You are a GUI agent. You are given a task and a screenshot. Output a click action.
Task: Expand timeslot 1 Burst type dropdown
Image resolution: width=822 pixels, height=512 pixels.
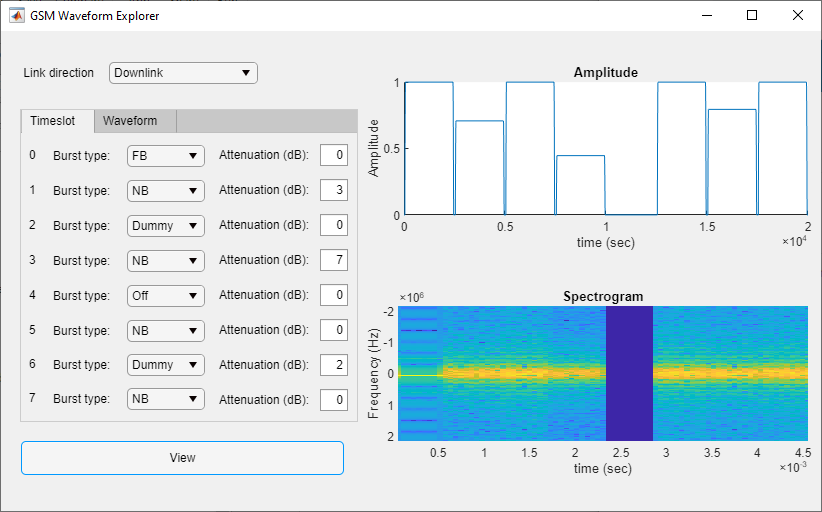tap(166, 191)
